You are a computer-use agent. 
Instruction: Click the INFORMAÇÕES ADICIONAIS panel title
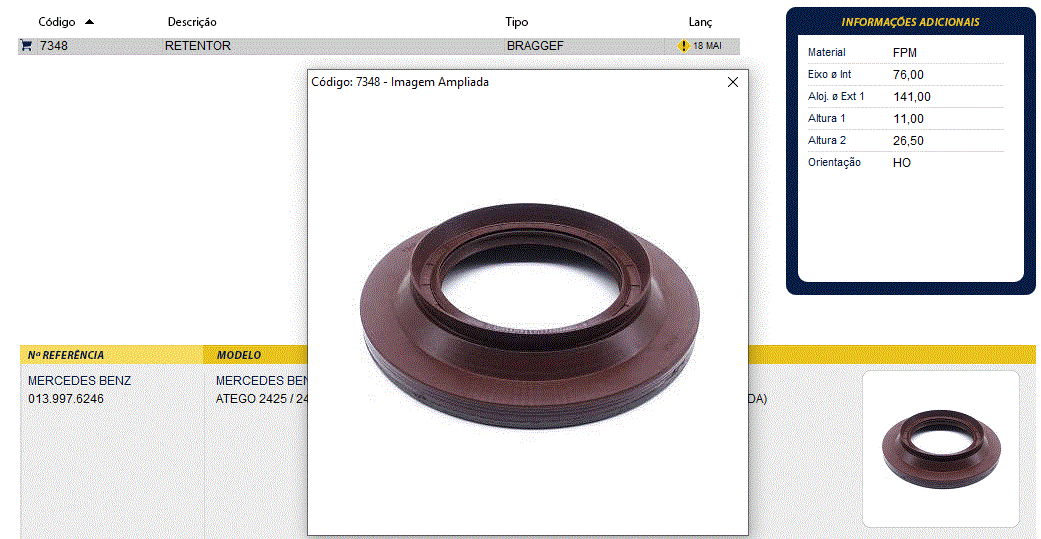click(910, 22)
